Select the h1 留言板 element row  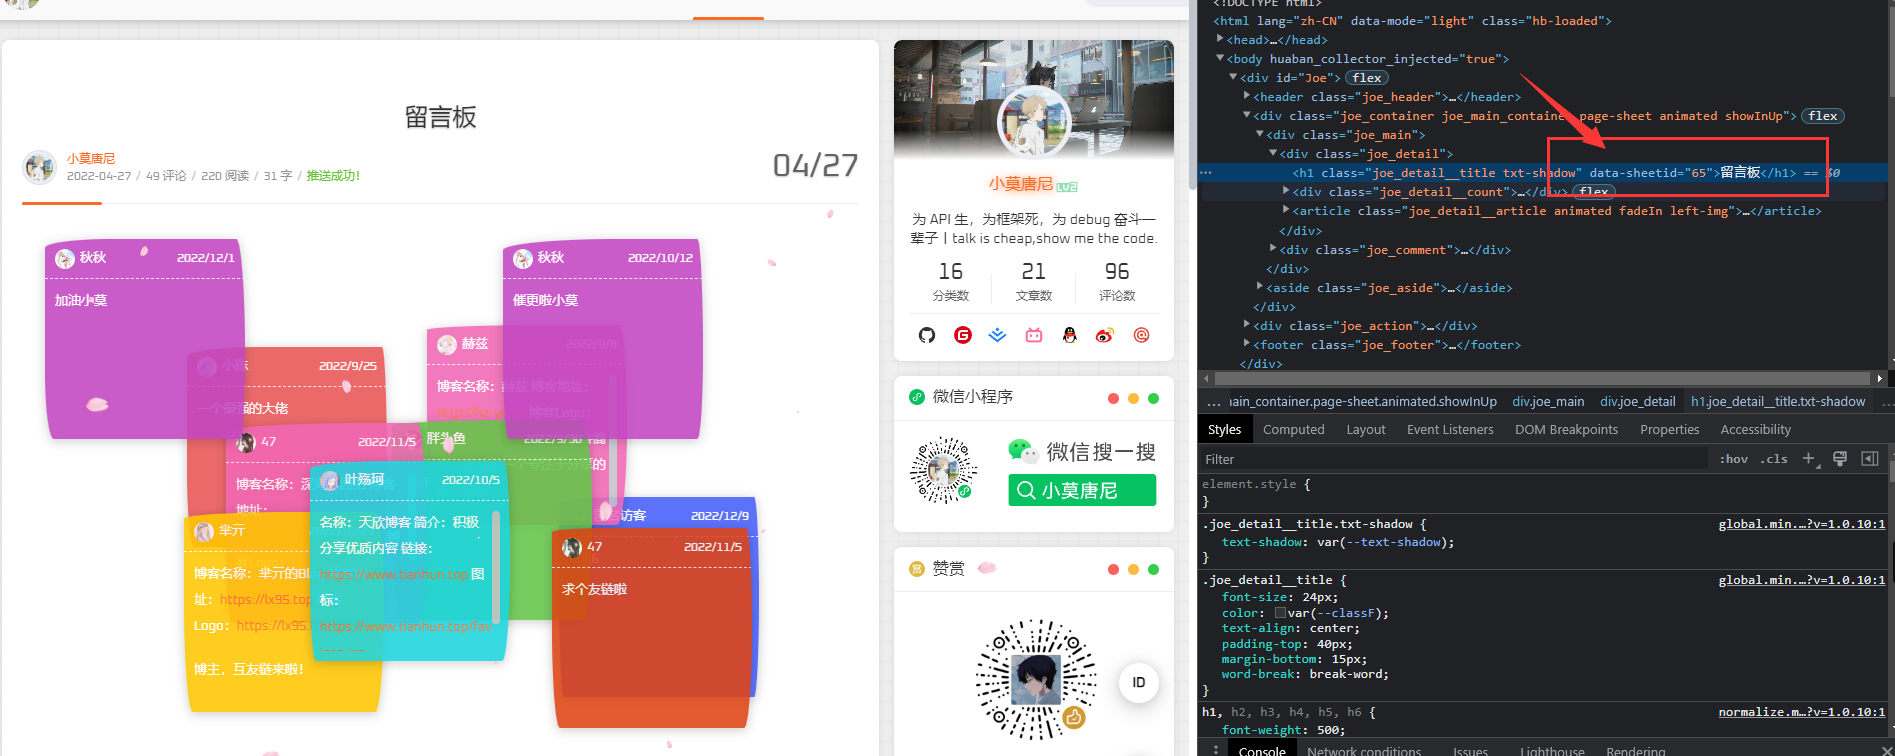(x=1542, y=173)
